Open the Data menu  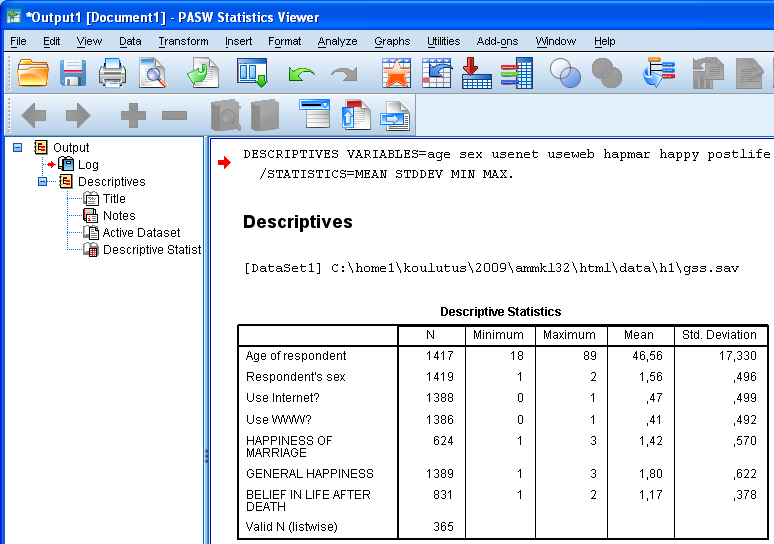pos(130,41)
